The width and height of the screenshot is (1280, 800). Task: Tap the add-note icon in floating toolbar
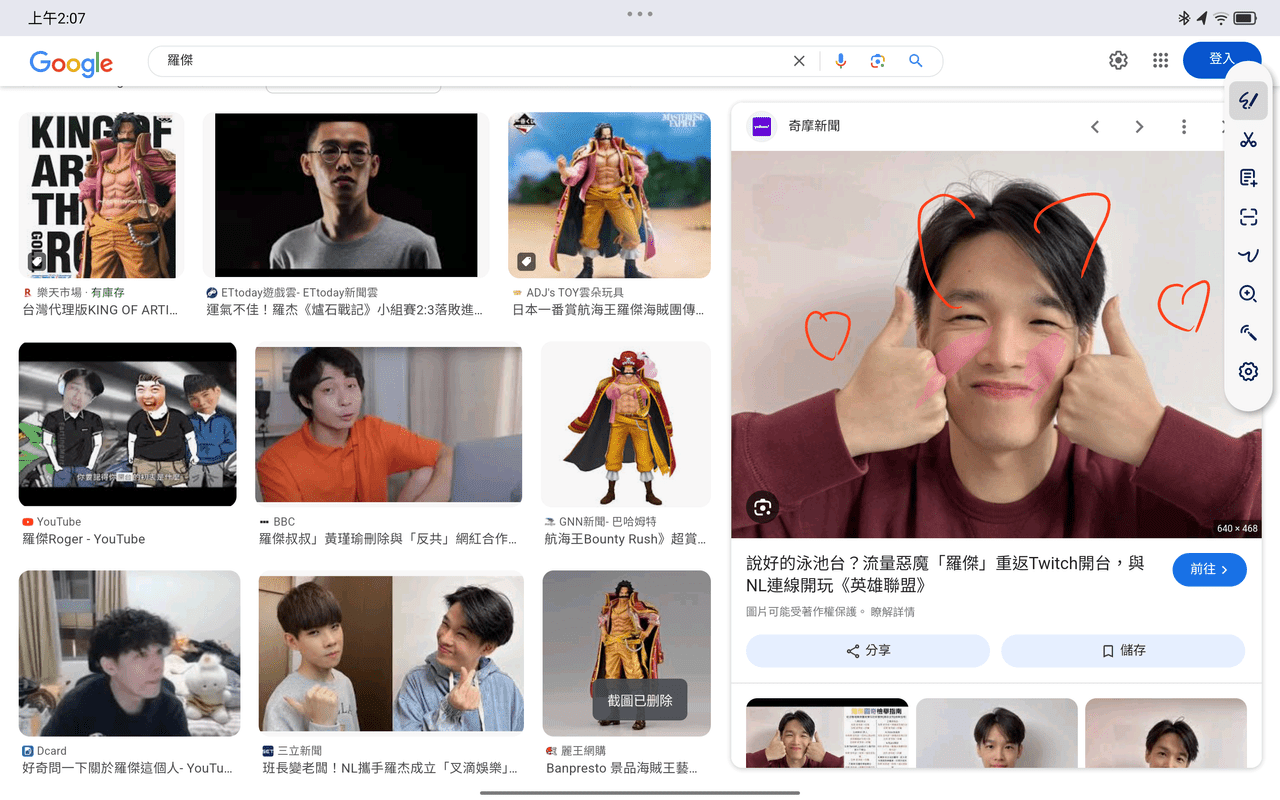click(1248, 178)
